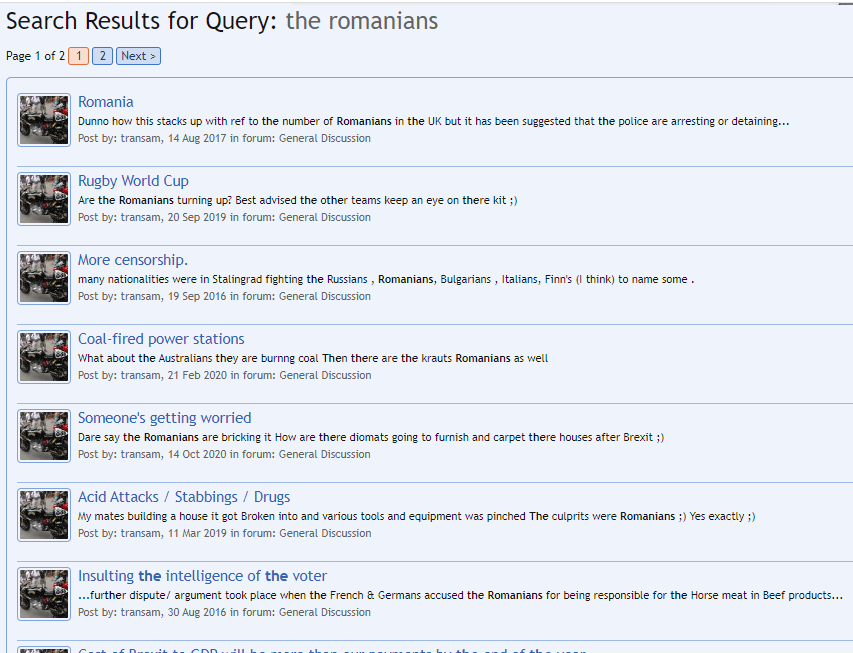Open the 'Romania' thread title link
This screenshot has height=653, width=853.
click(x=105, y=102)
